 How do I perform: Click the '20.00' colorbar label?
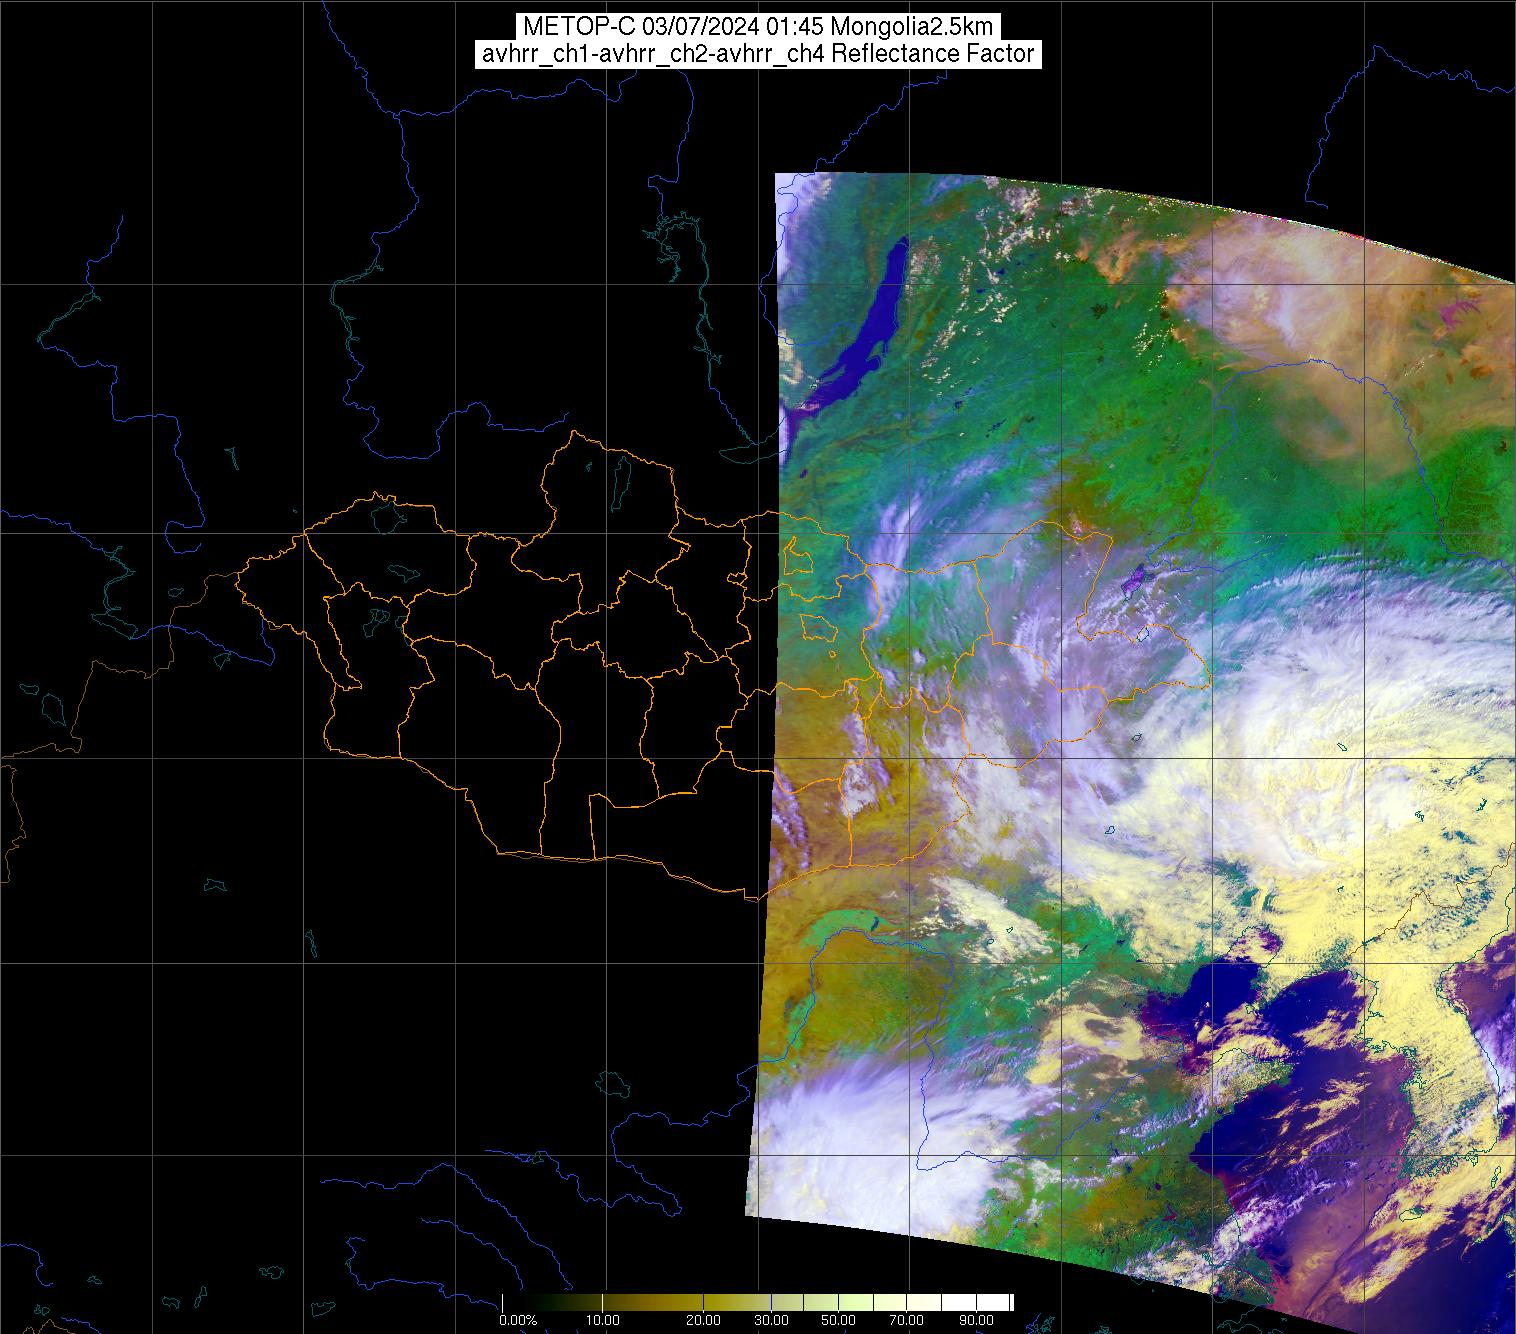click(703, 1320)
